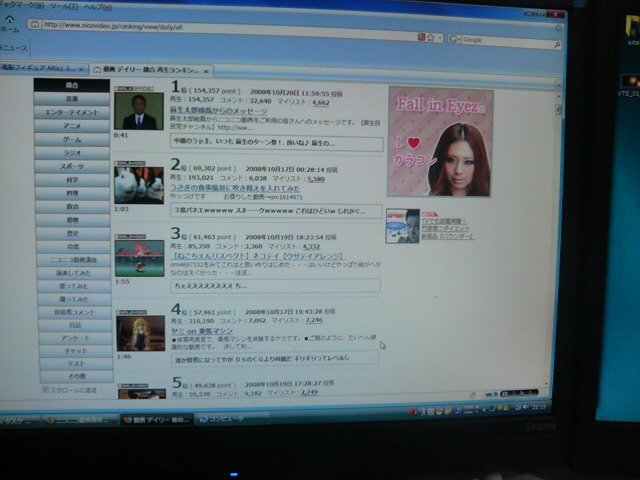Open rank 1 thumbnail of man in suit
Image resolution: width=640 pixels, height=480 pixels.
pos(139,111)
